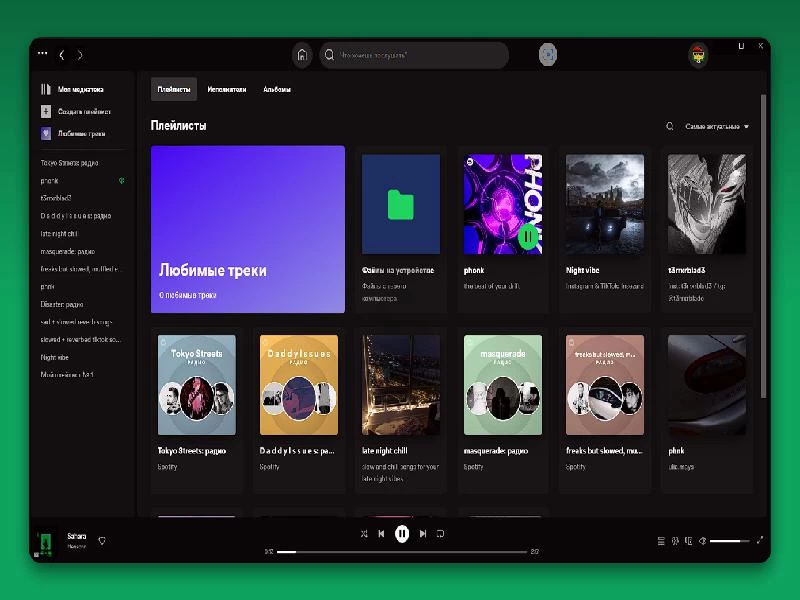Open late night chill playlist cover
This screenshot has width=800, height=600.
pos(401,385)
